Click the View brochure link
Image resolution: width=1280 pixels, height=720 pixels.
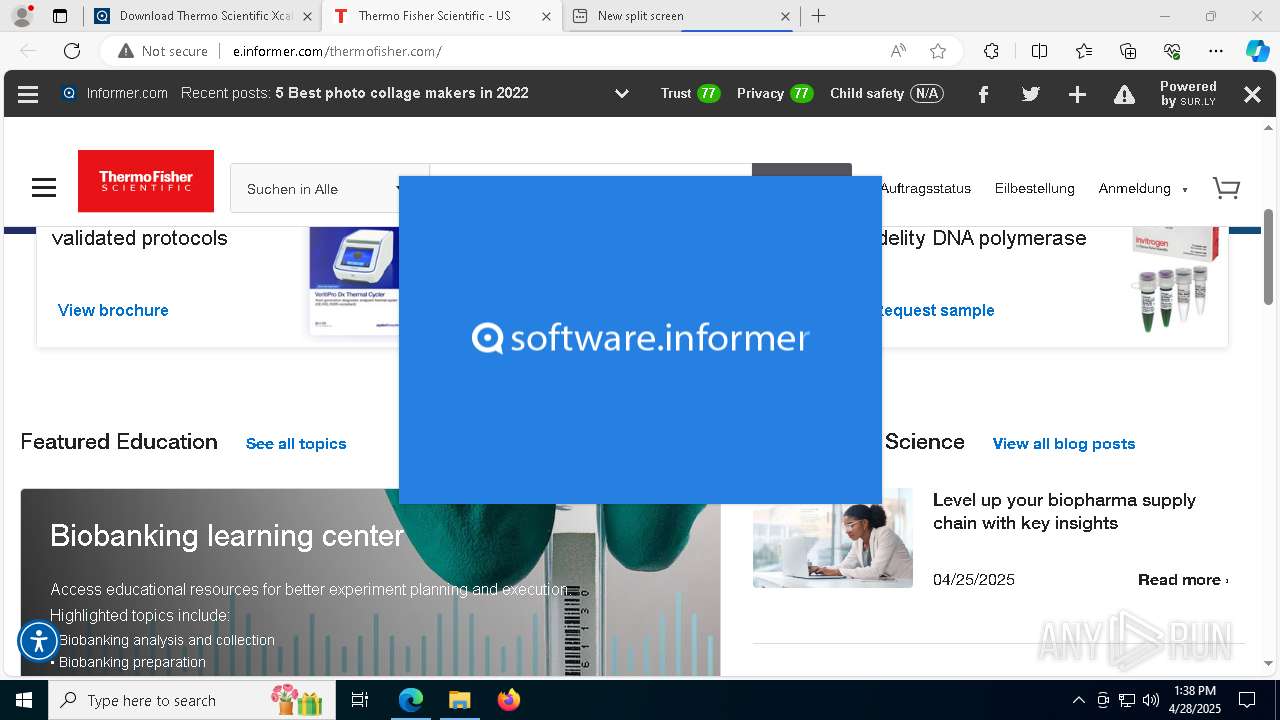pyautogui.click(x=113, y=310)
